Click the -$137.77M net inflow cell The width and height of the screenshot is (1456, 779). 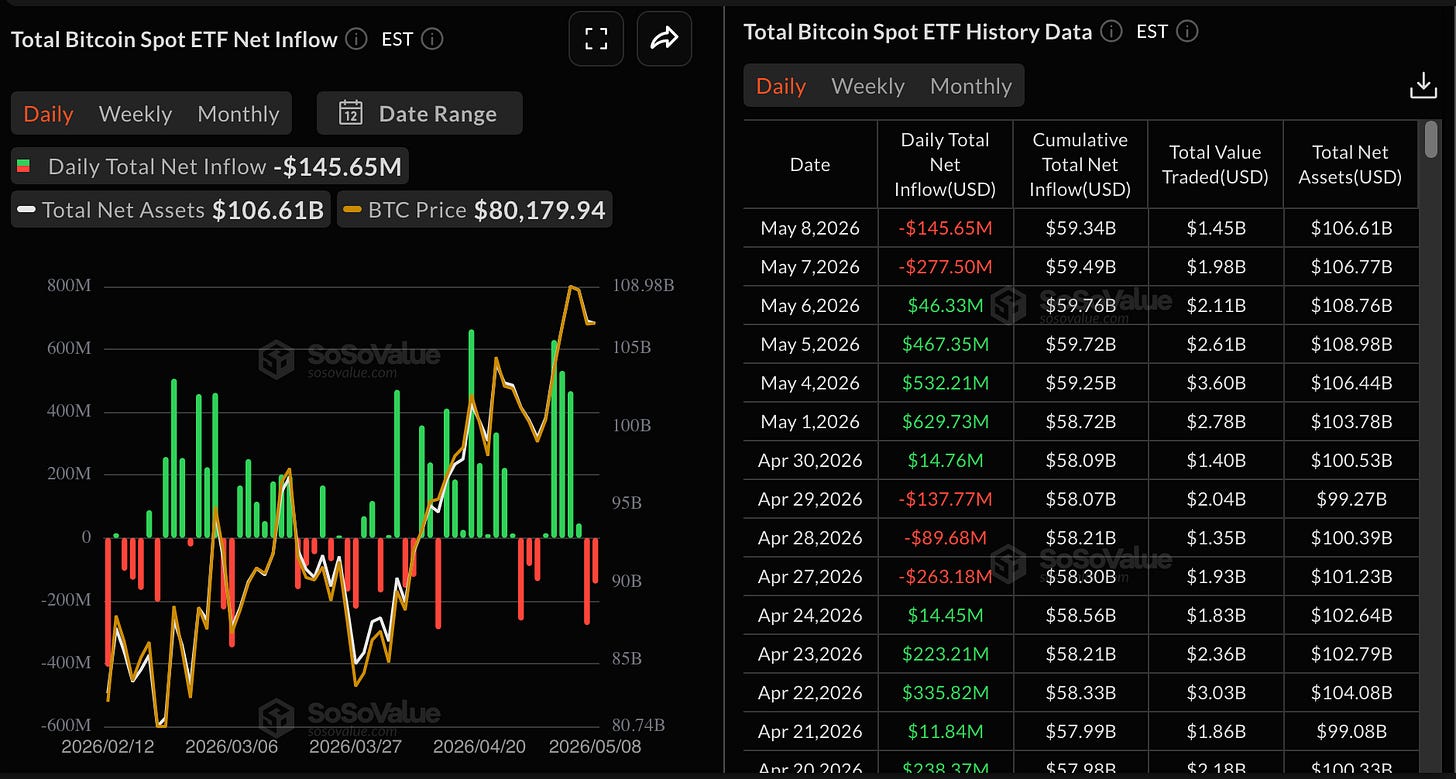click(945, 499)
